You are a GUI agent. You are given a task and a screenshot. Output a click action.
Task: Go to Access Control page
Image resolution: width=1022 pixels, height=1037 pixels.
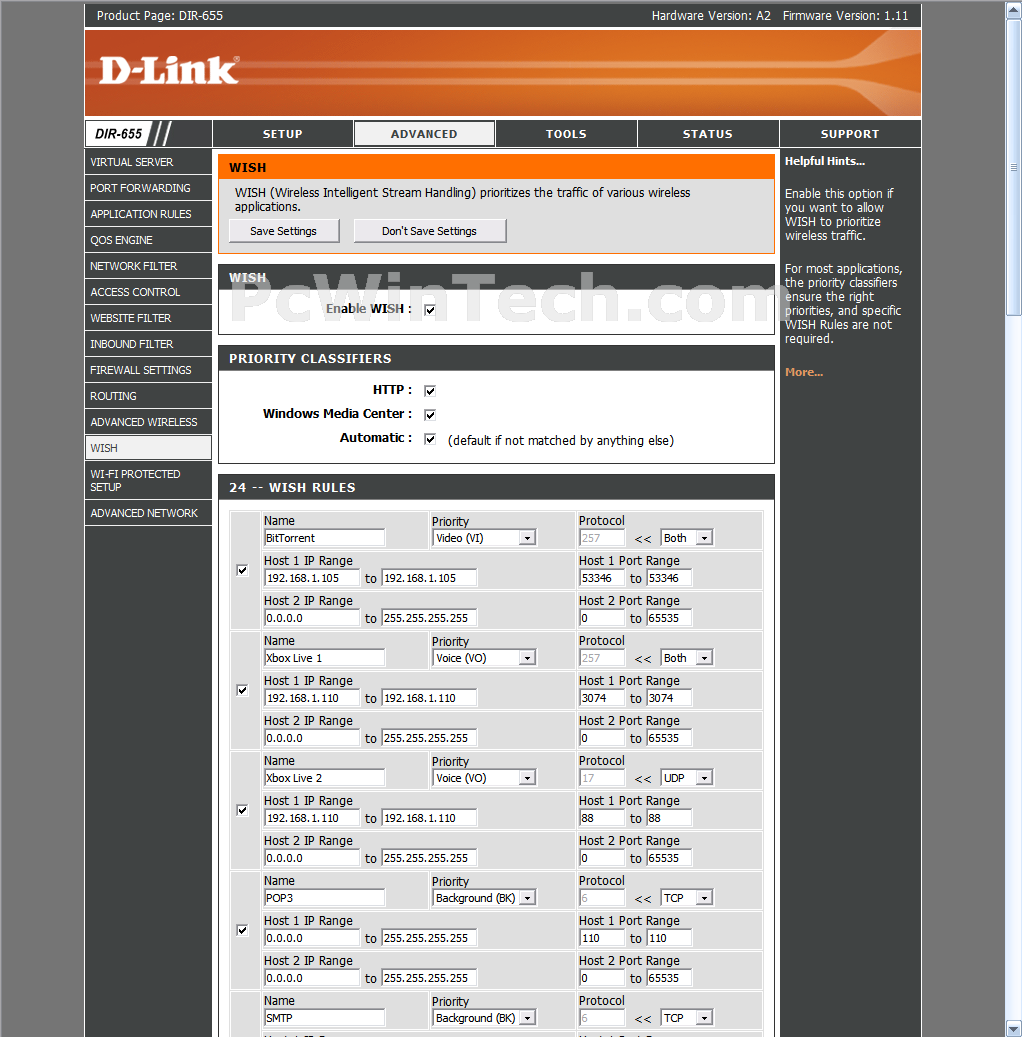click(148, 292)
